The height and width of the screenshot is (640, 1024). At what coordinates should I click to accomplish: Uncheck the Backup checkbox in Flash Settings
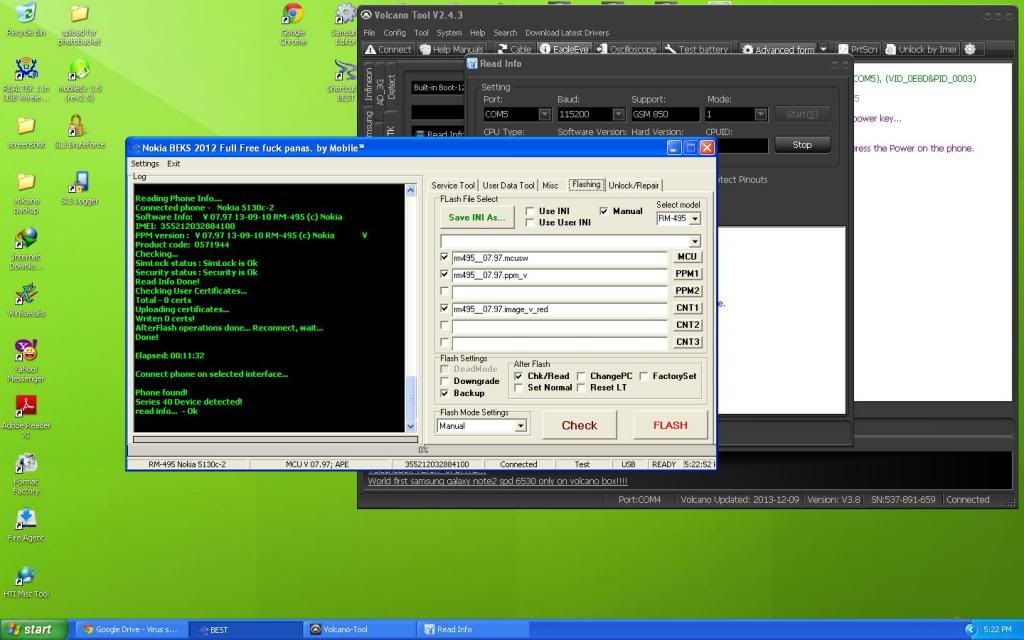coord(445,393)
